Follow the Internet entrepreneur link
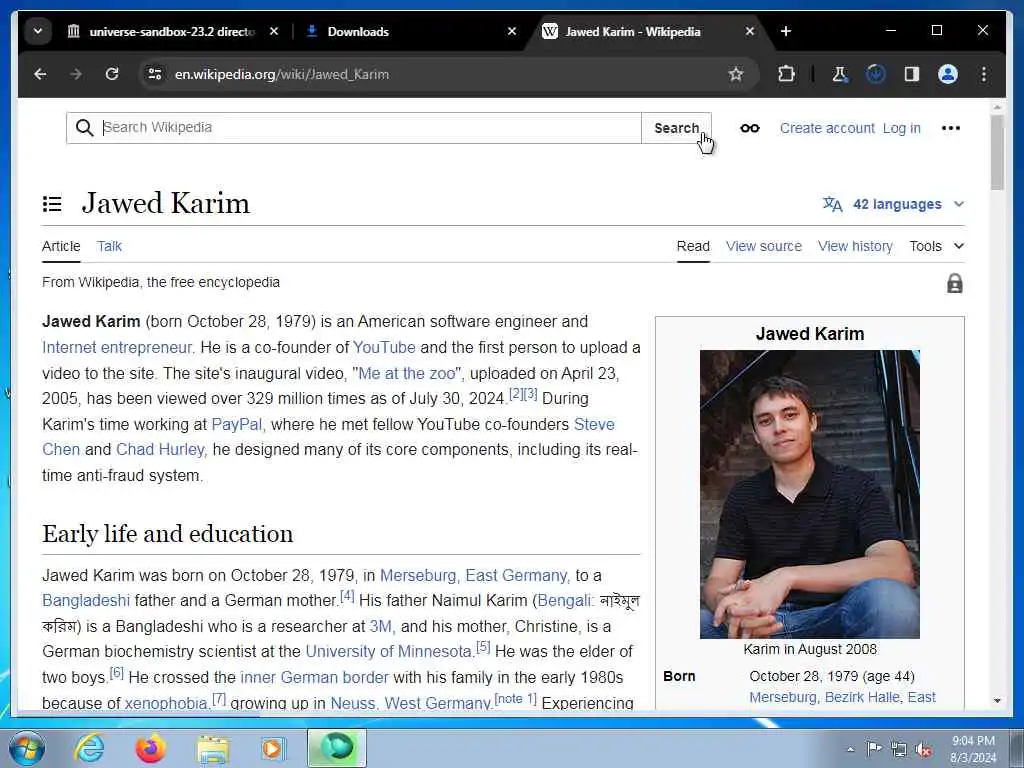The image size is (1024, 768). 117,347
